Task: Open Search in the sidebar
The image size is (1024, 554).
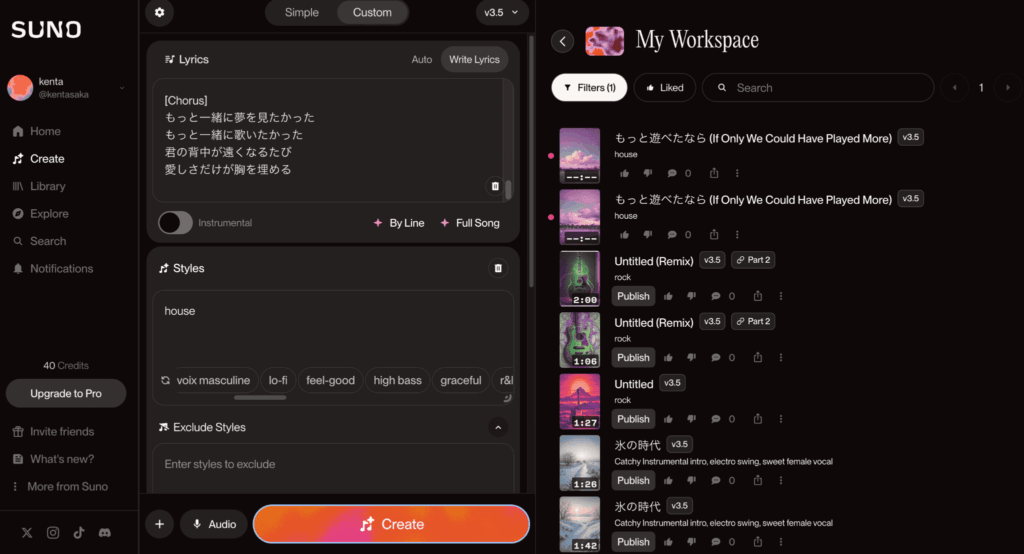Action: (40, 241)
